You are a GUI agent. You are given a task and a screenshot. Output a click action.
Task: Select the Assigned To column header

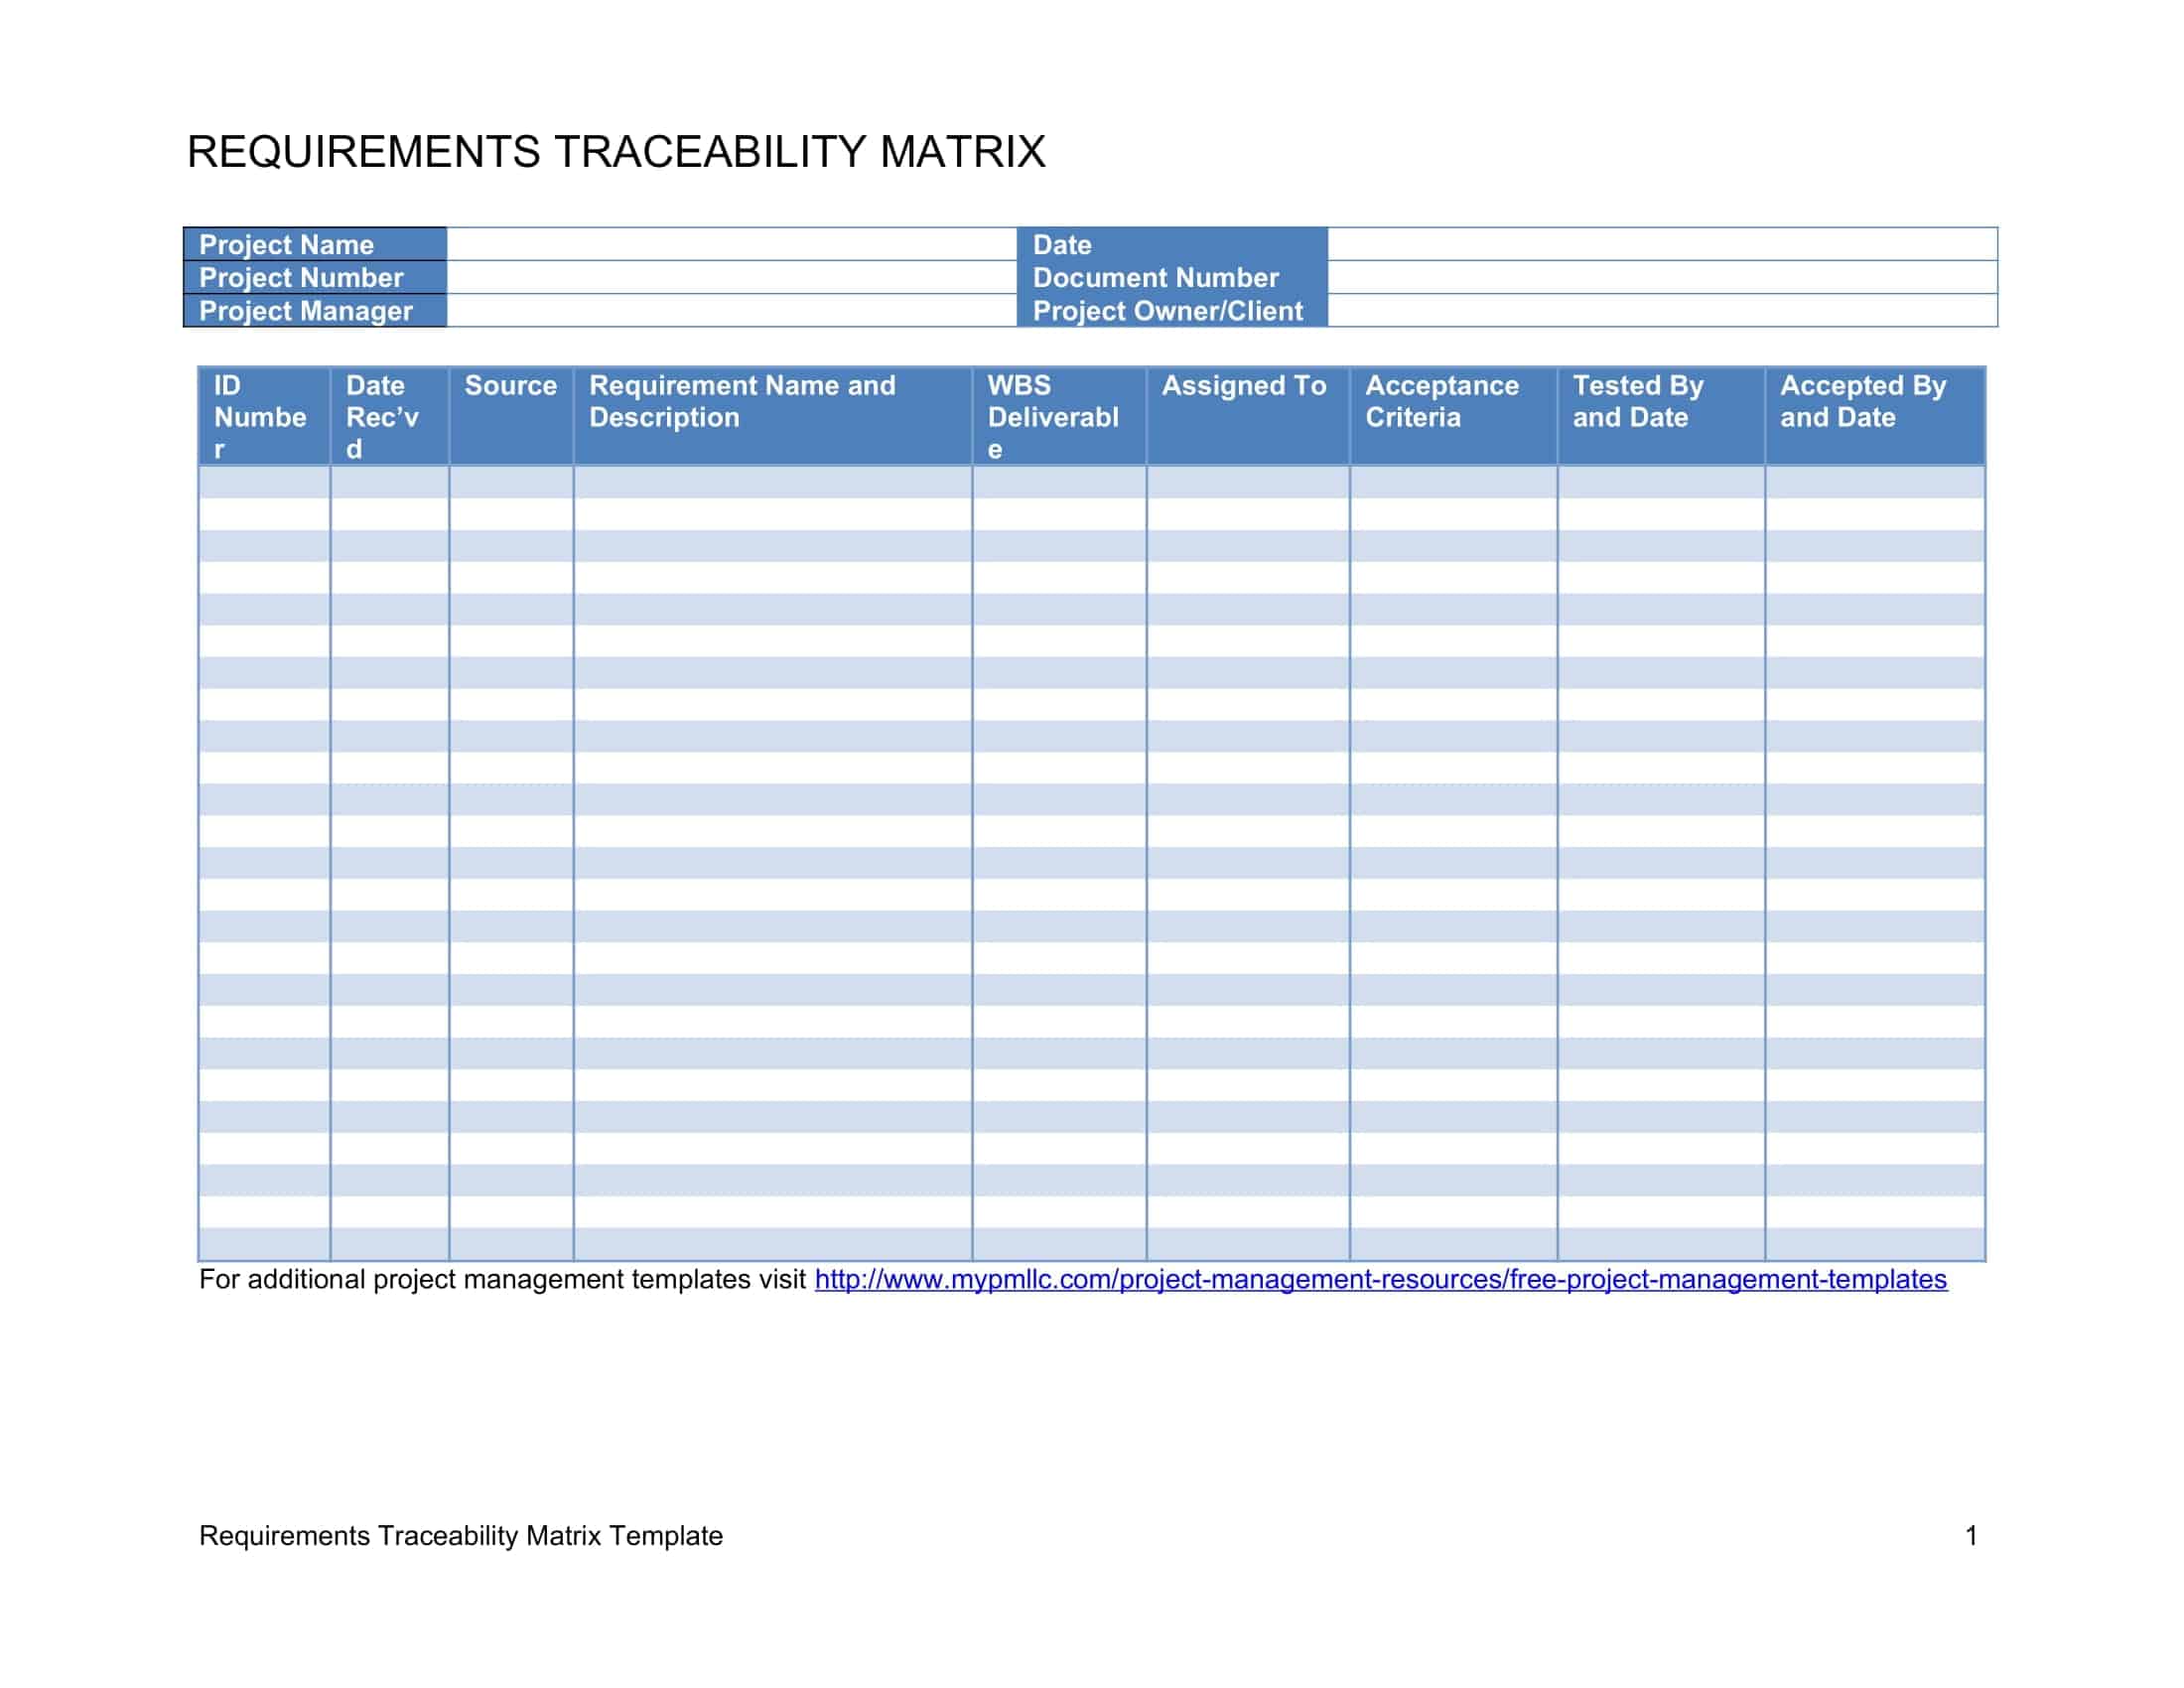click(x=1248, y=416)
